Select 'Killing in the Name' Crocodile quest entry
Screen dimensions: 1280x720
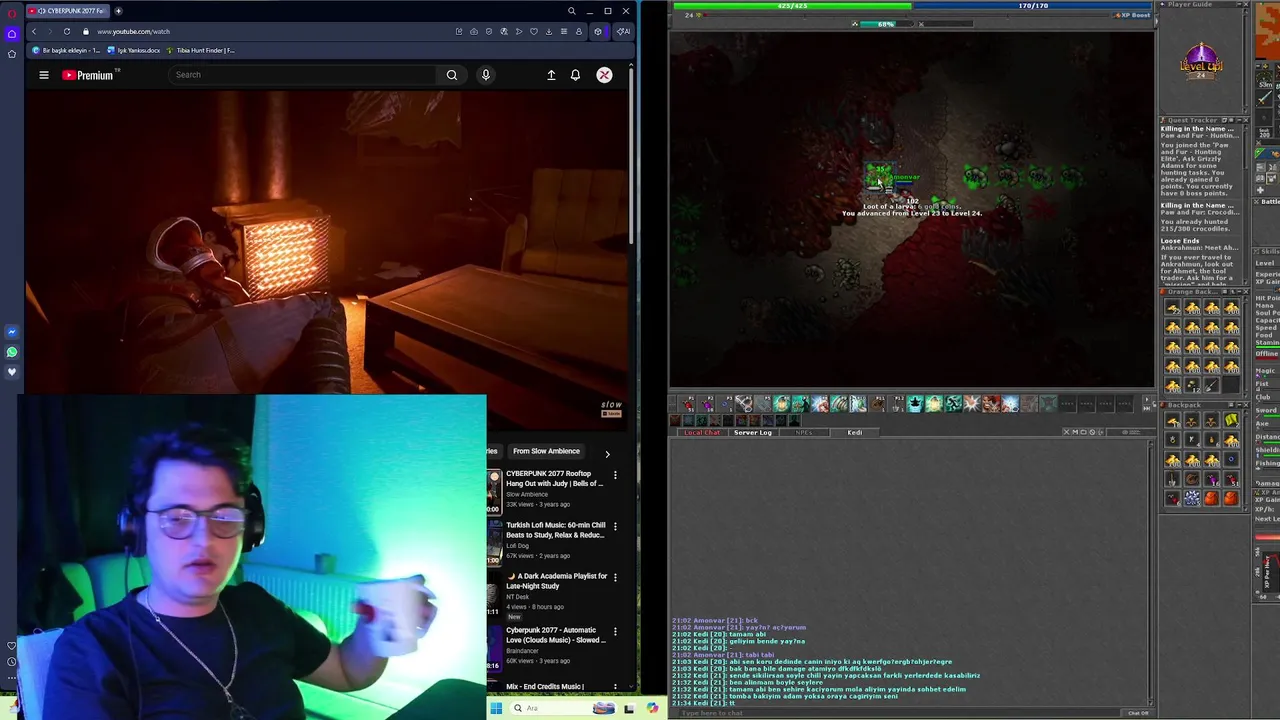pos(1199,219)
